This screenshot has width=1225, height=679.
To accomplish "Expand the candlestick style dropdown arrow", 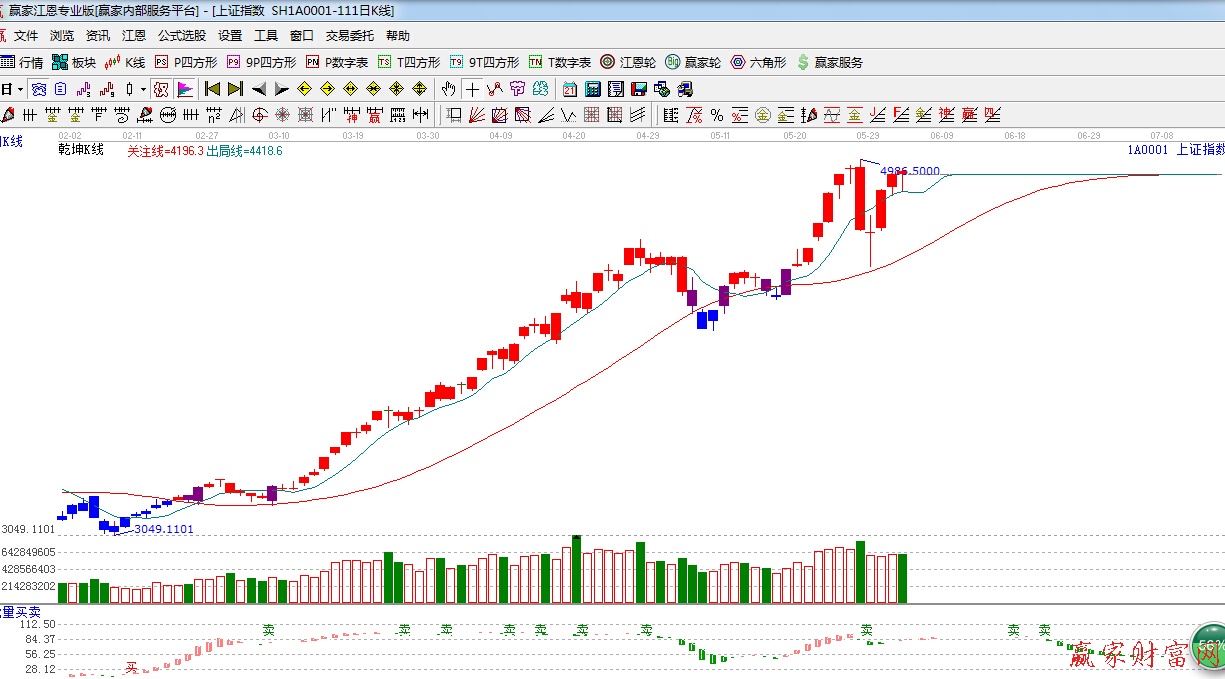I will (143, 89).
